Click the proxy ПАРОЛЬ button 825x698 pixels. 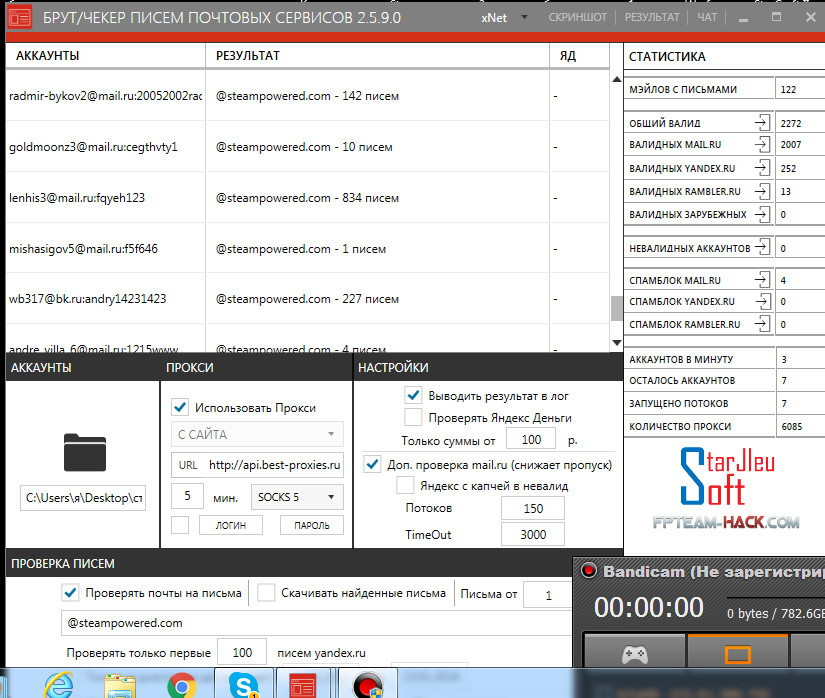311,525
